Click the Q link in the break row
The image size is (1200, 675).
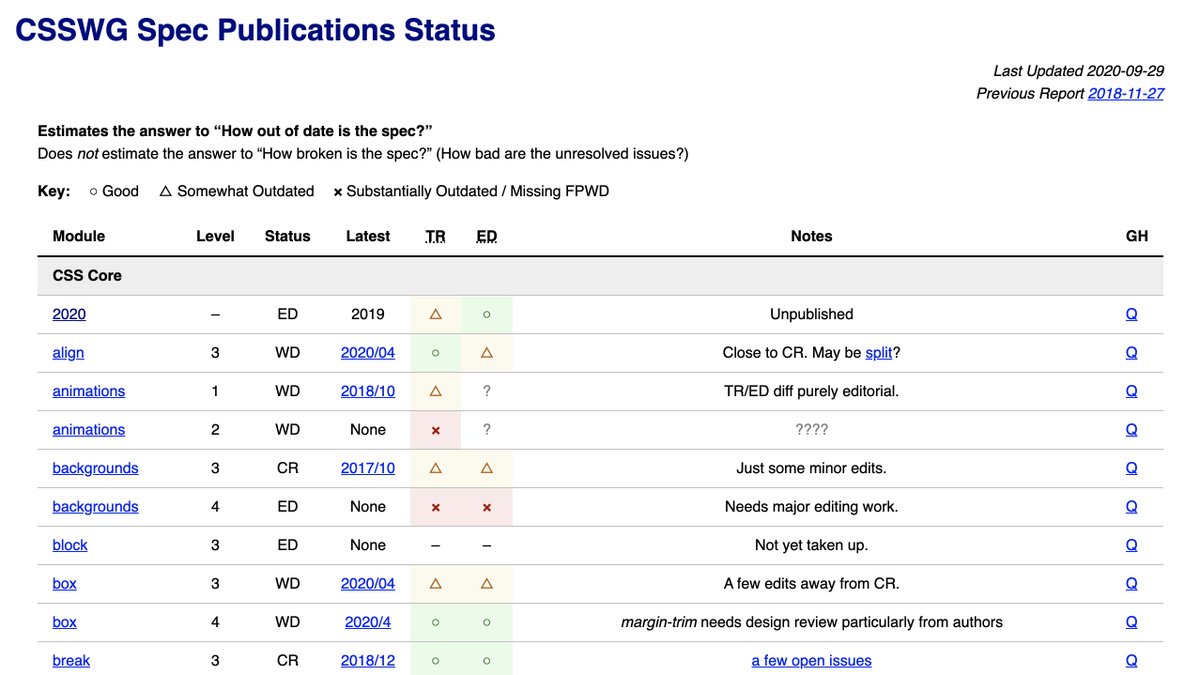tap(1131, 660)
